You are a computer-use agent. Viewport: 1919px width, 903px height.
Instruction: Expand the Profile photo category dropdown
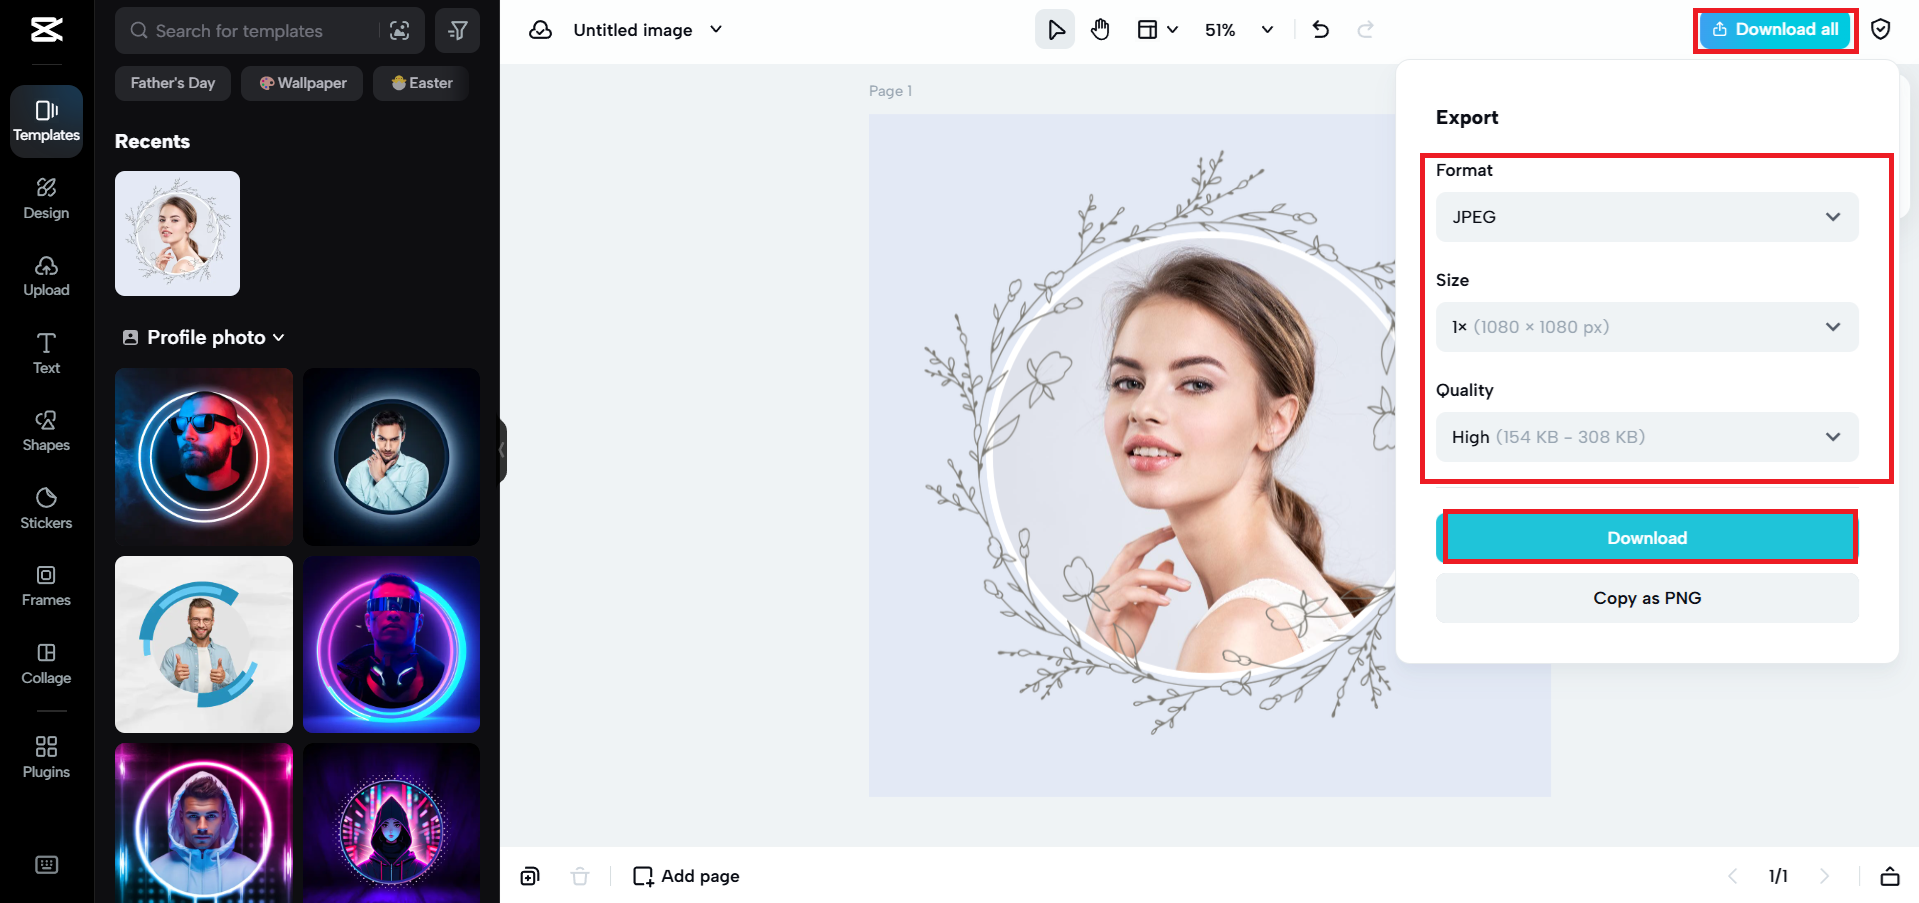point(204,338)
